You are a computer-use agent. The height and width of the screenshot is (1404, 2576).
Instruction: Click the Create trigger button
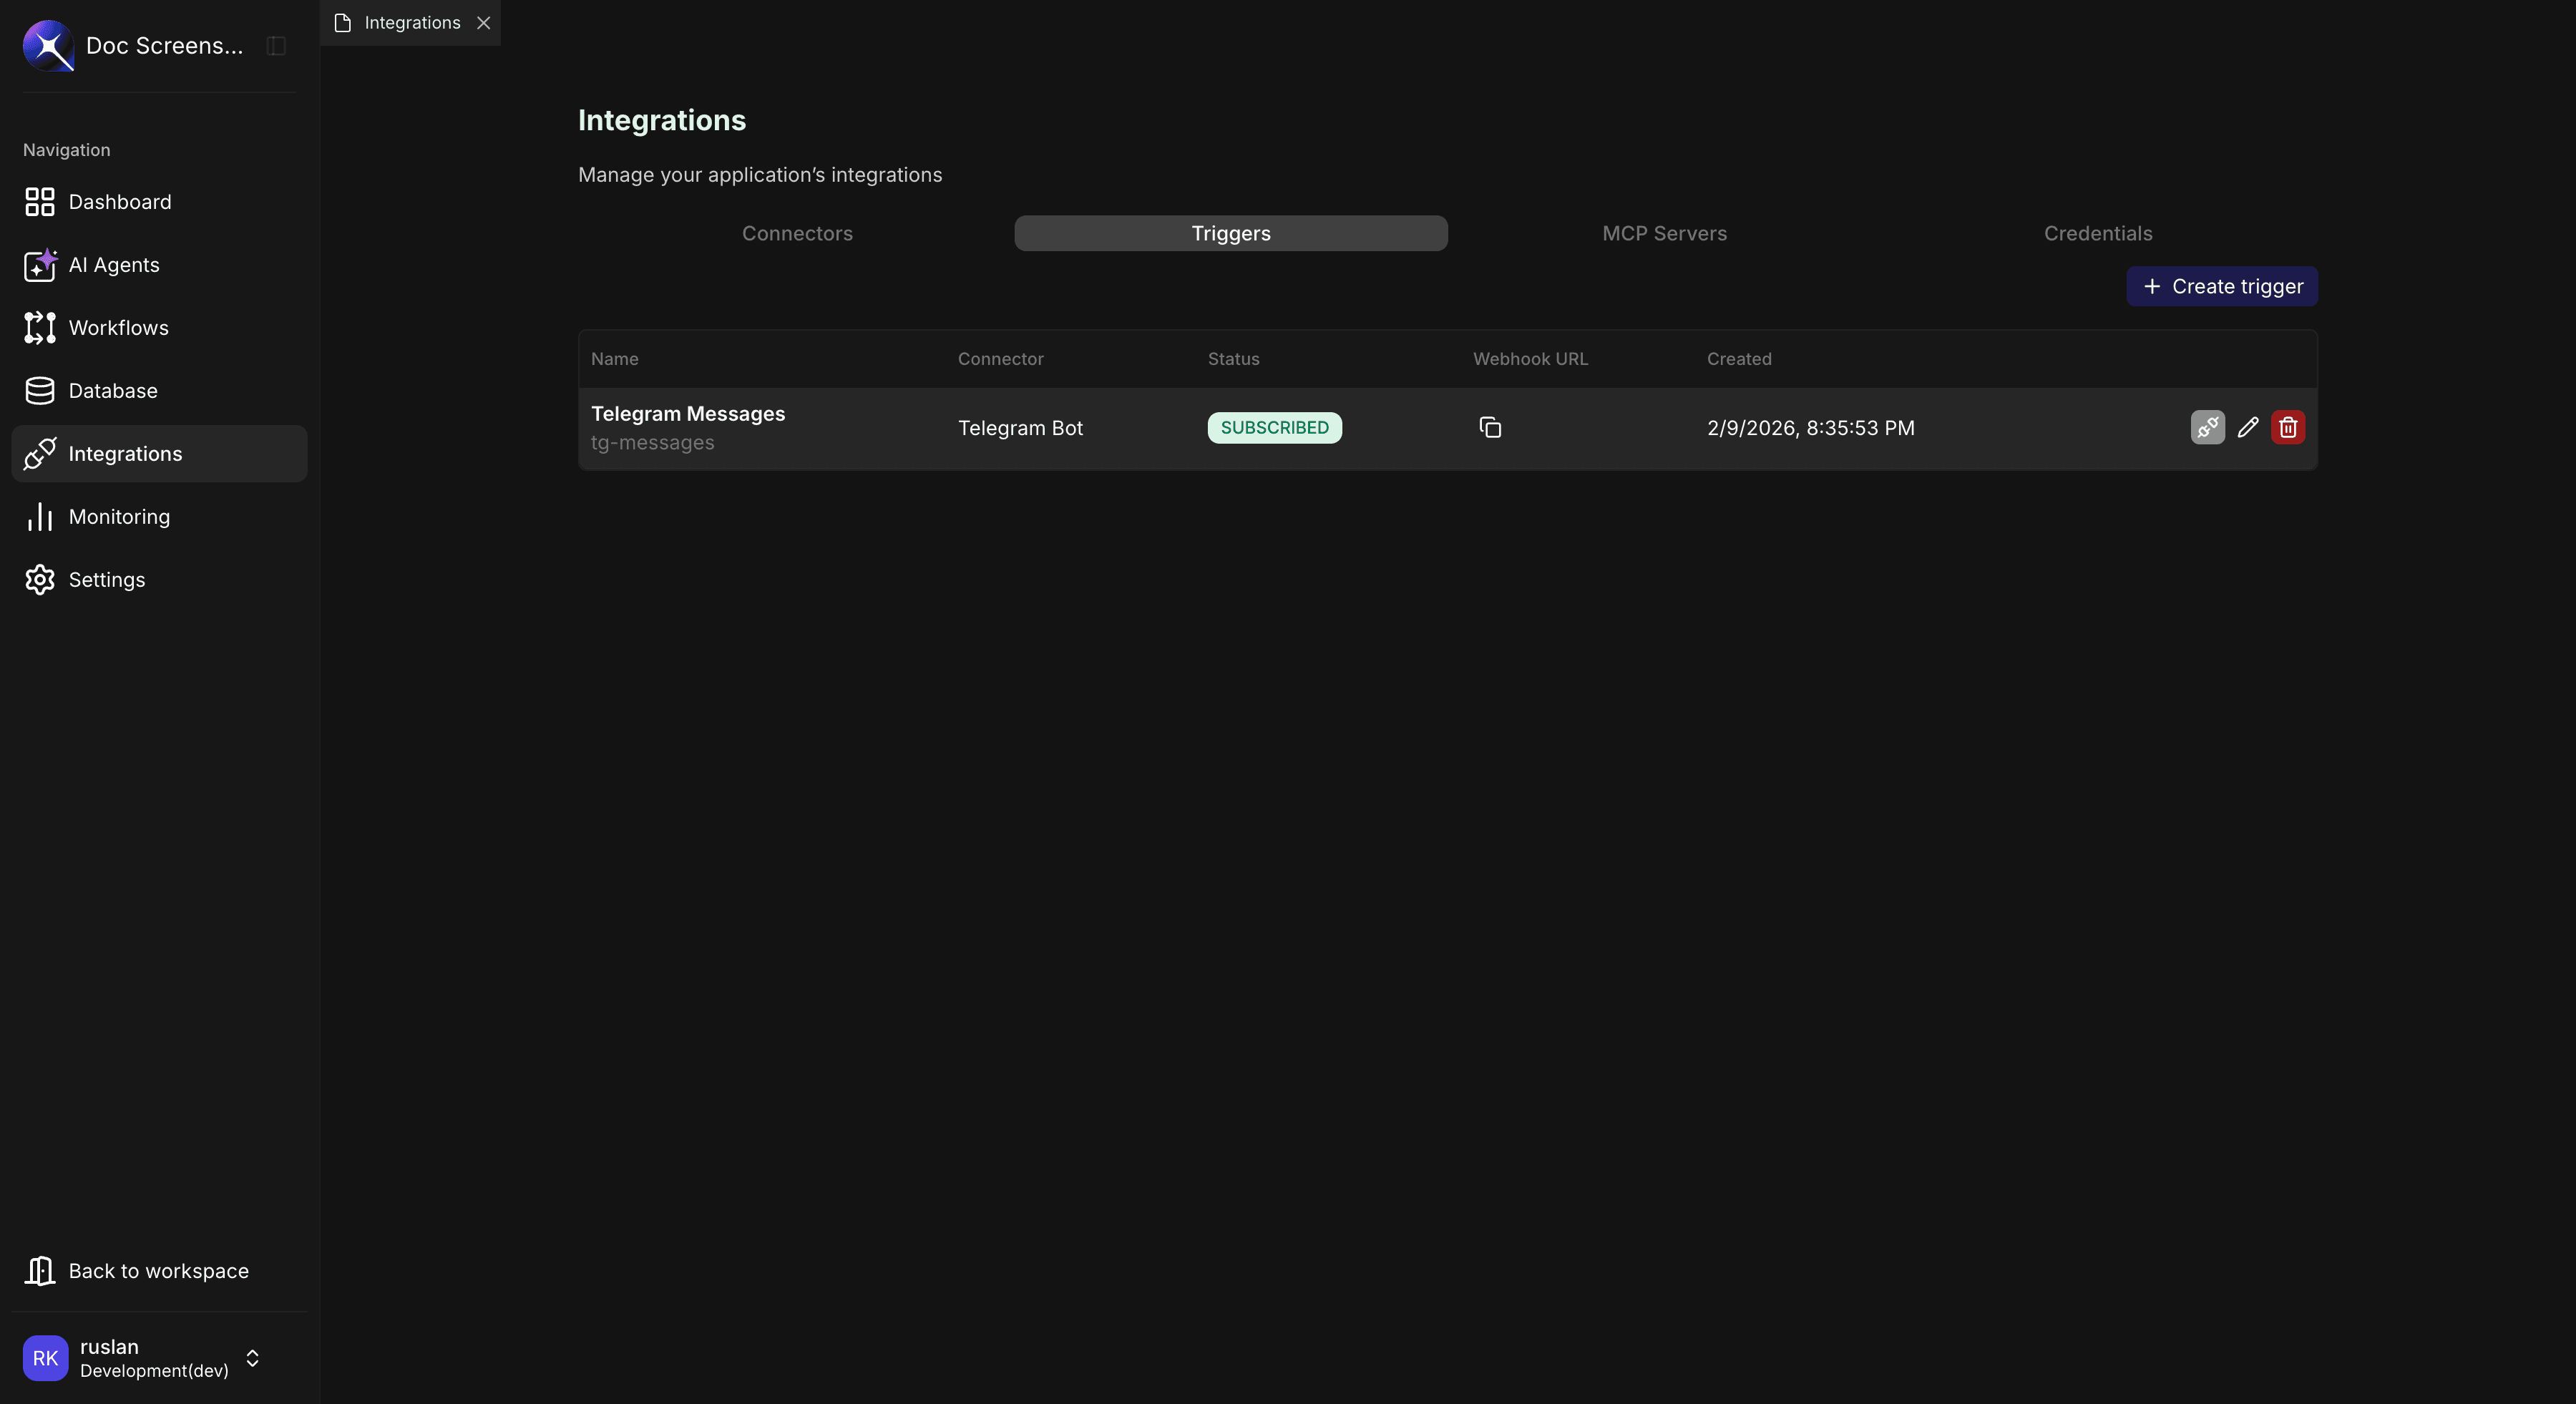(x=2221, y=286)
